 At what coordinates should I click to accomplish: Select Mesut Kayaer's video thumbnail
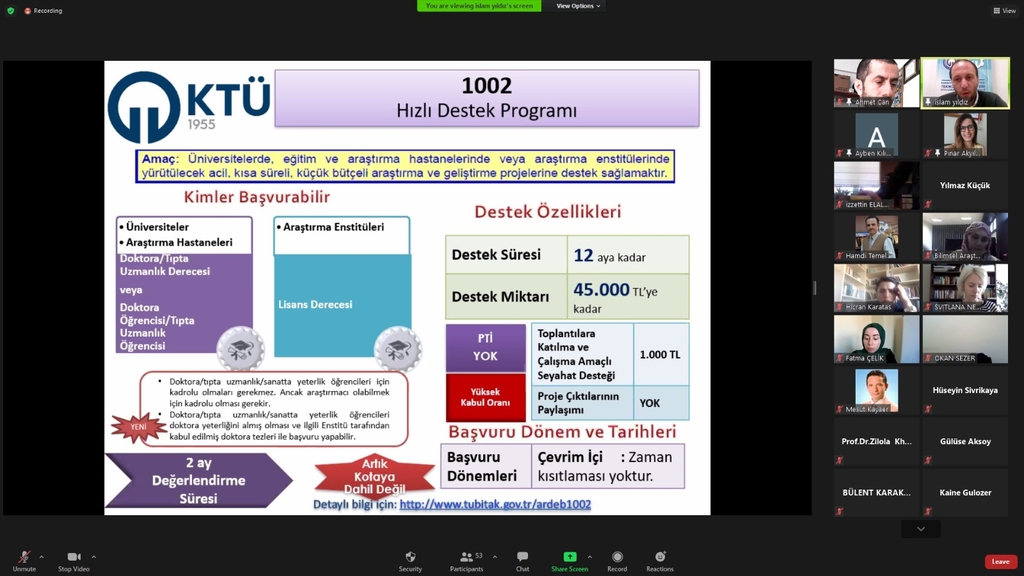(876, 391)
